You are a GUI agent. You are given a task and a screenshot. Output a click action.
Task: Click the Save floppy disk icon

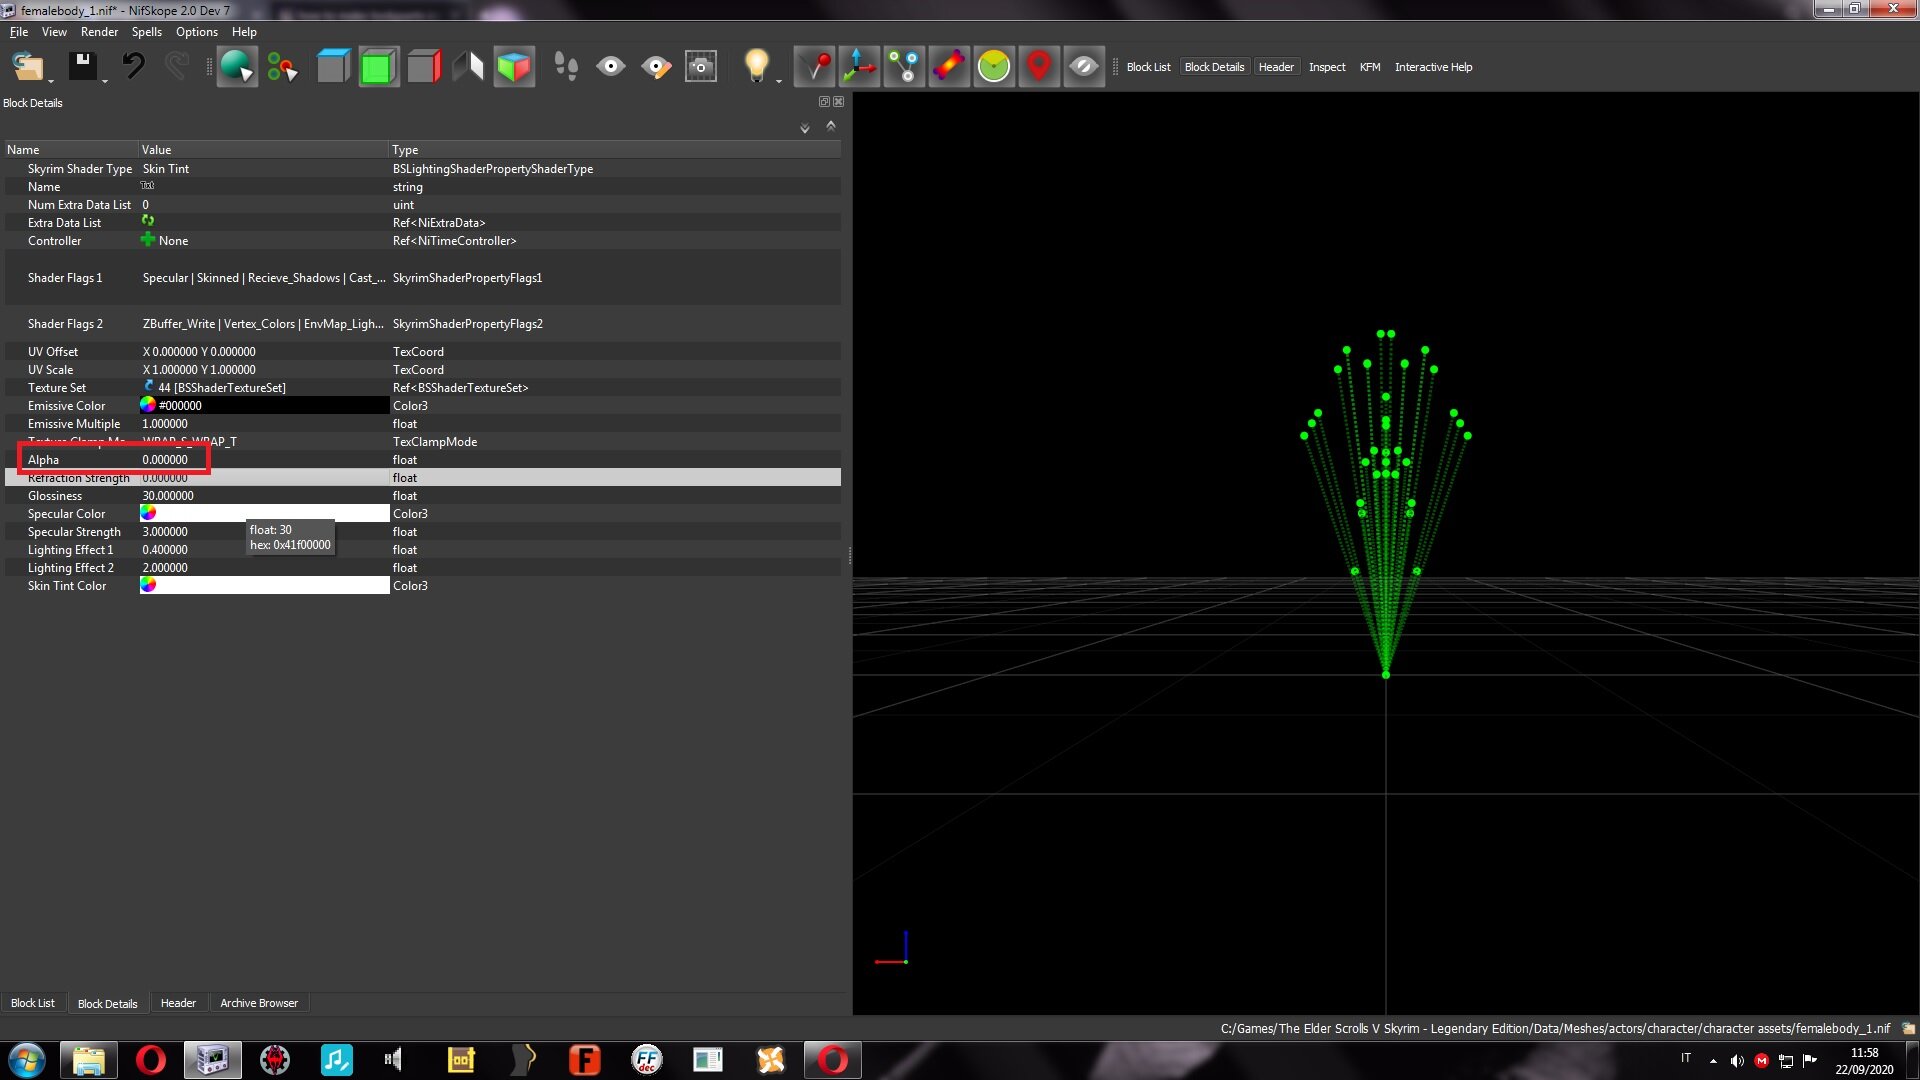(x=82, y=67)
